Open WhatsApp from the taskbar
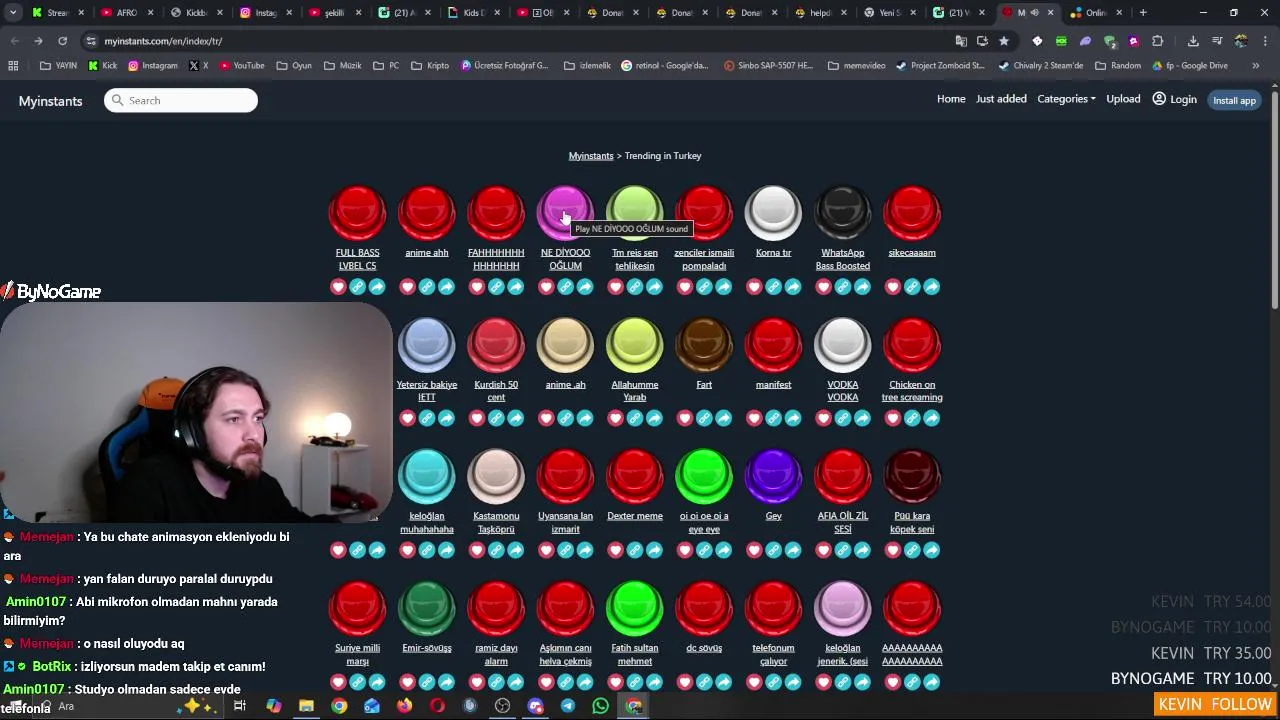 [x=600, y=706]
